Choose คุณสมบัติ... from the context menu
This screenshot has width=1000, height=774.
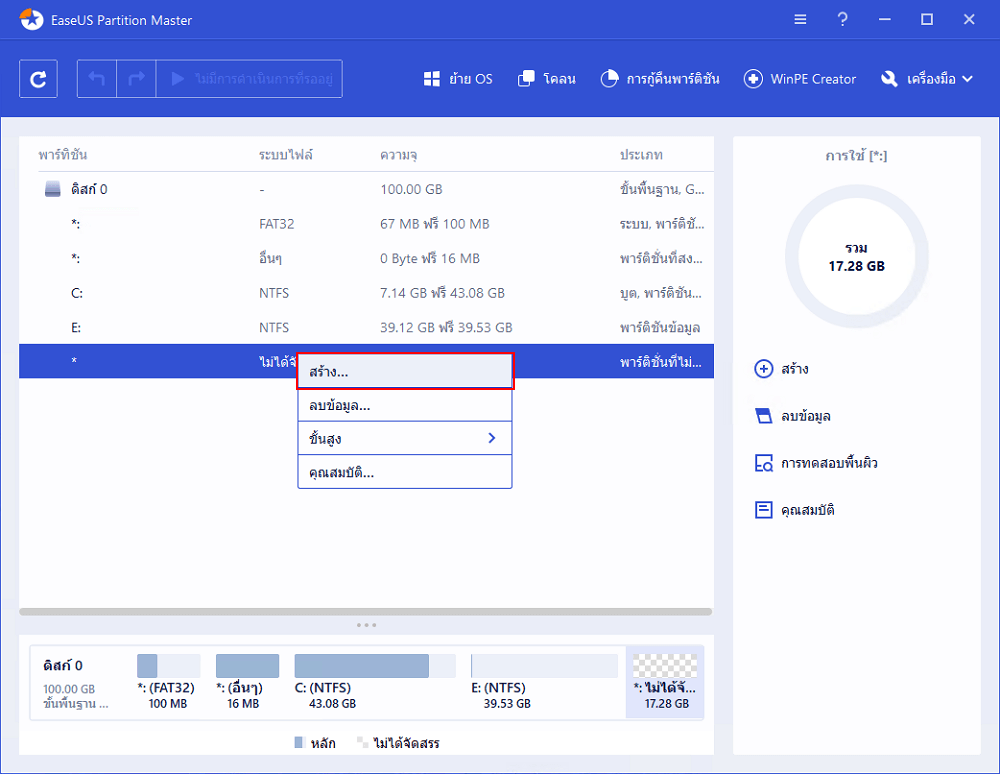pos(405,472)
